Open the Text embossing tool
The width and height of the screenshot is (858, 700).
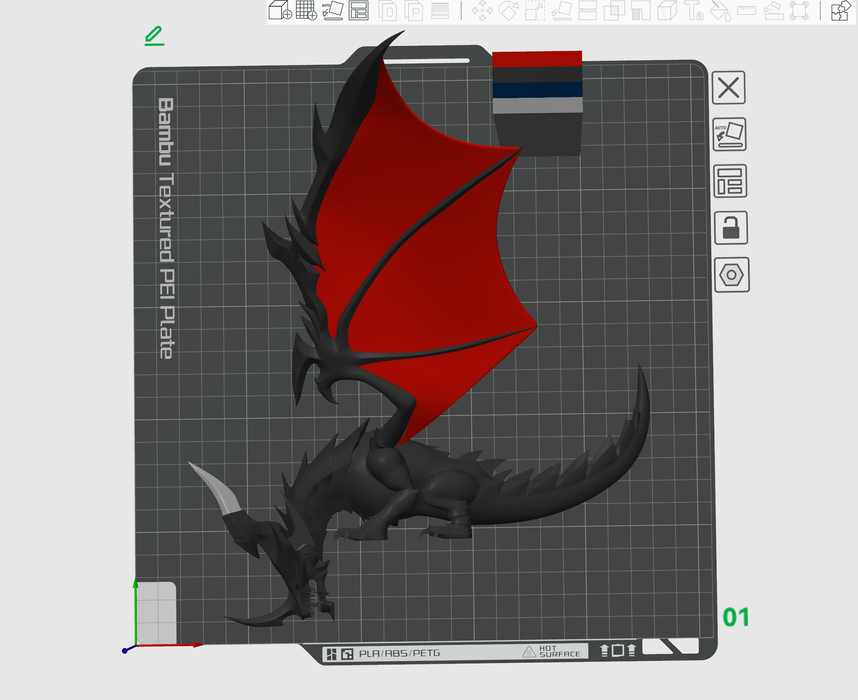pyautogui.click(x=695, y=12)
